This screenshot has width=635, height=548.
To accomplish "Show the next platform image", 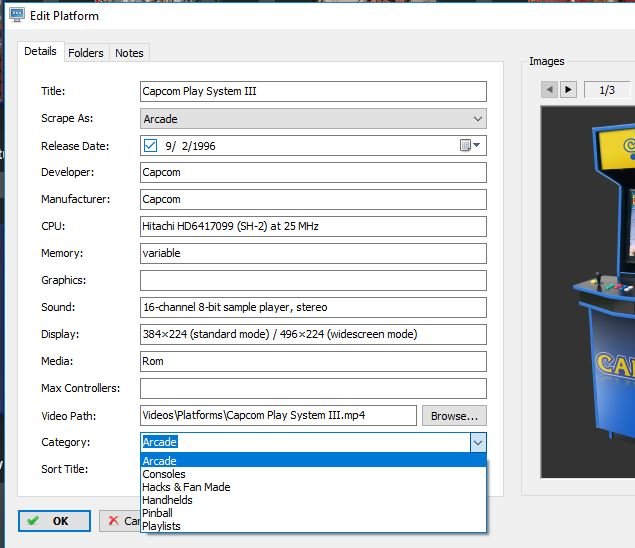I will (568, 90).
